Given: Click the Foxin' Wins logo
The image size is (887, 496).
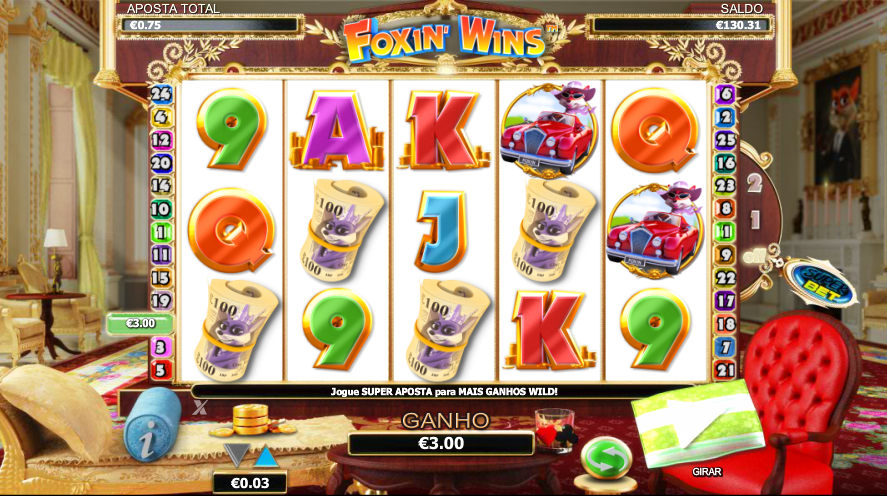Looking at the screenshot, I should (445, 38).
